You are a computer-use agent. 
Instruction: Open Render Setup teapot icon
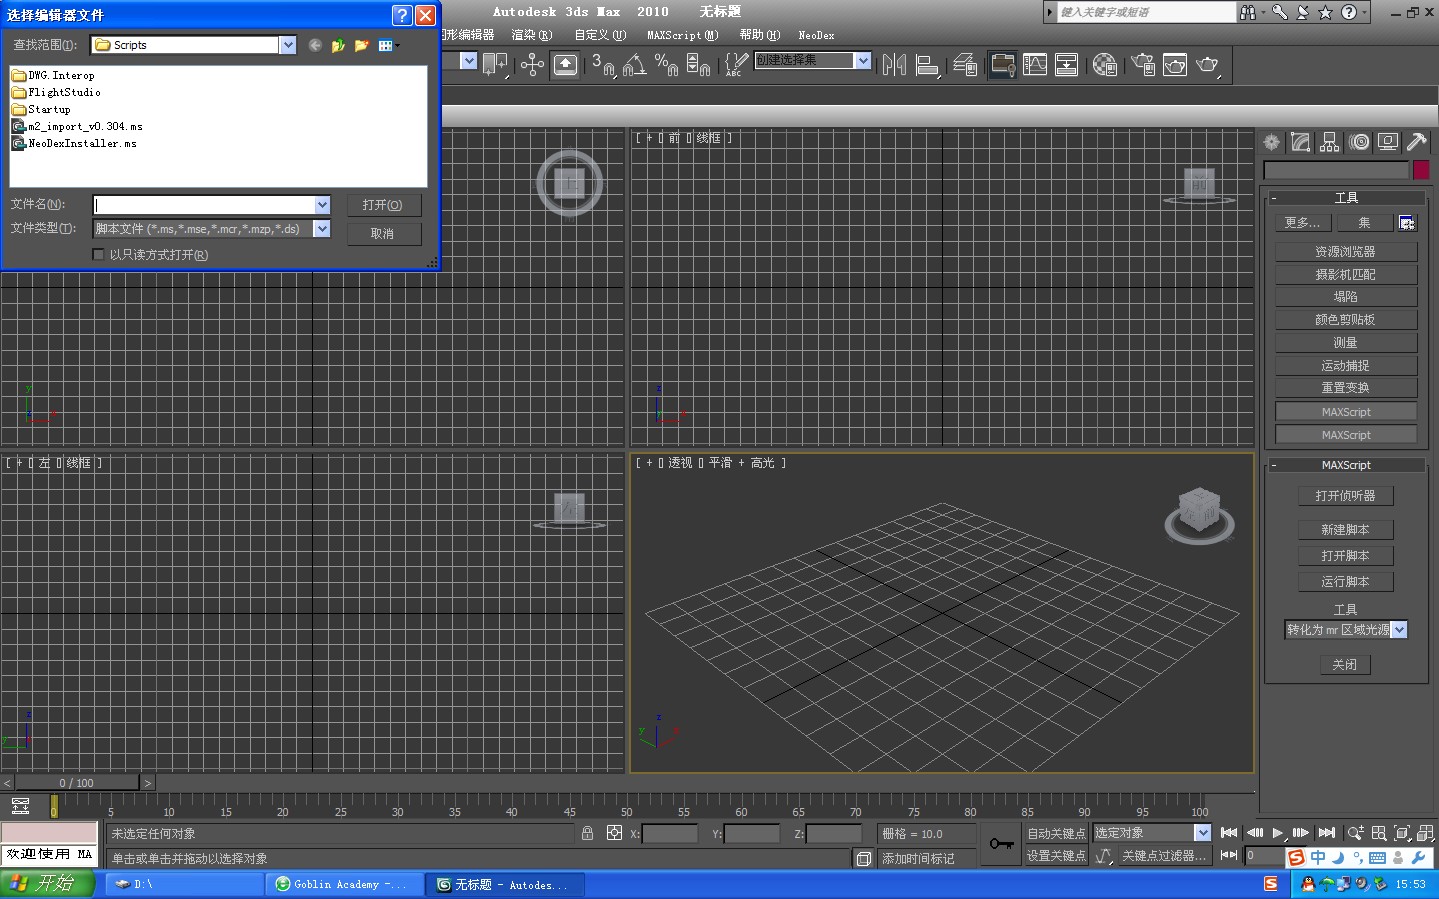click(1142, 65)
